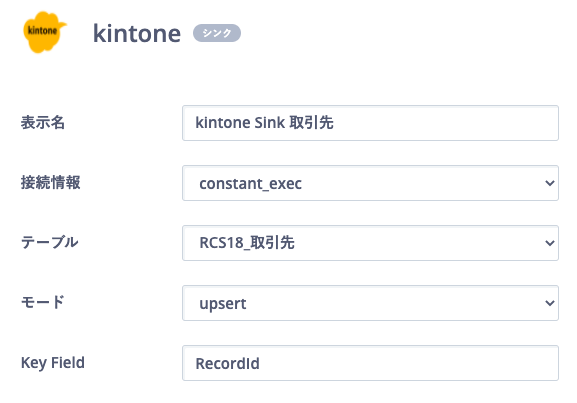Click the テーブル label
This screenshot has width=577, height=403.
49,242
